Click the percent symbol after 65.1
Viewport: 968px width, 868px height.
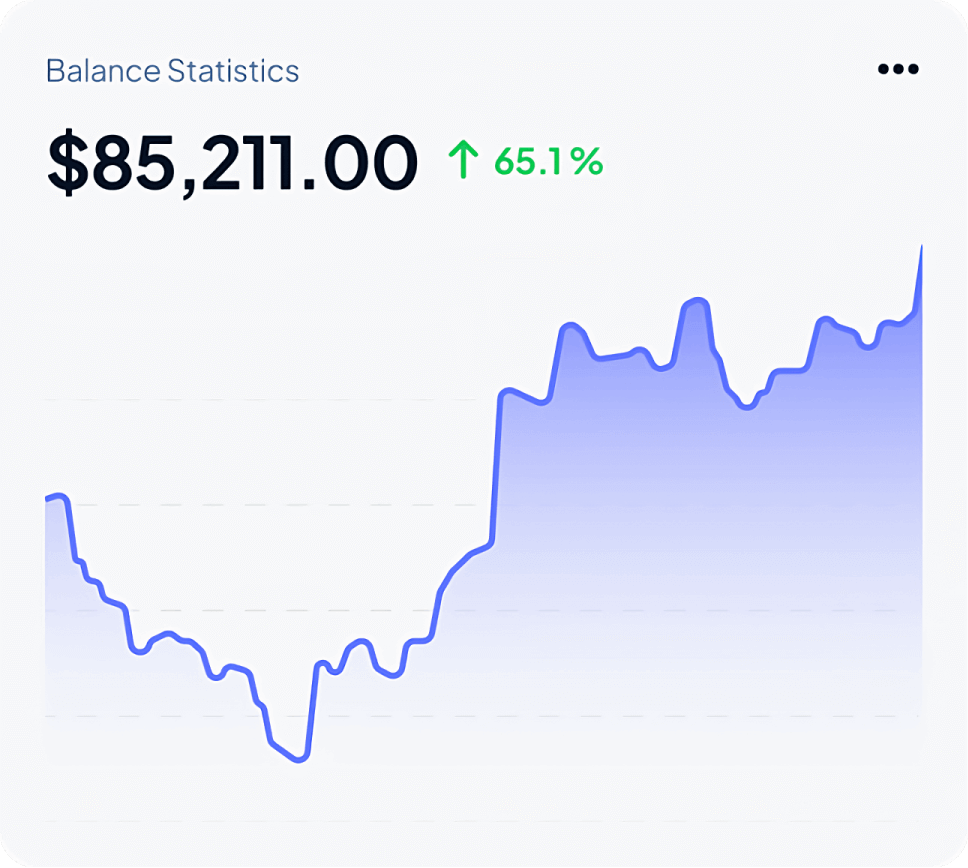click(x=587, y=160)
